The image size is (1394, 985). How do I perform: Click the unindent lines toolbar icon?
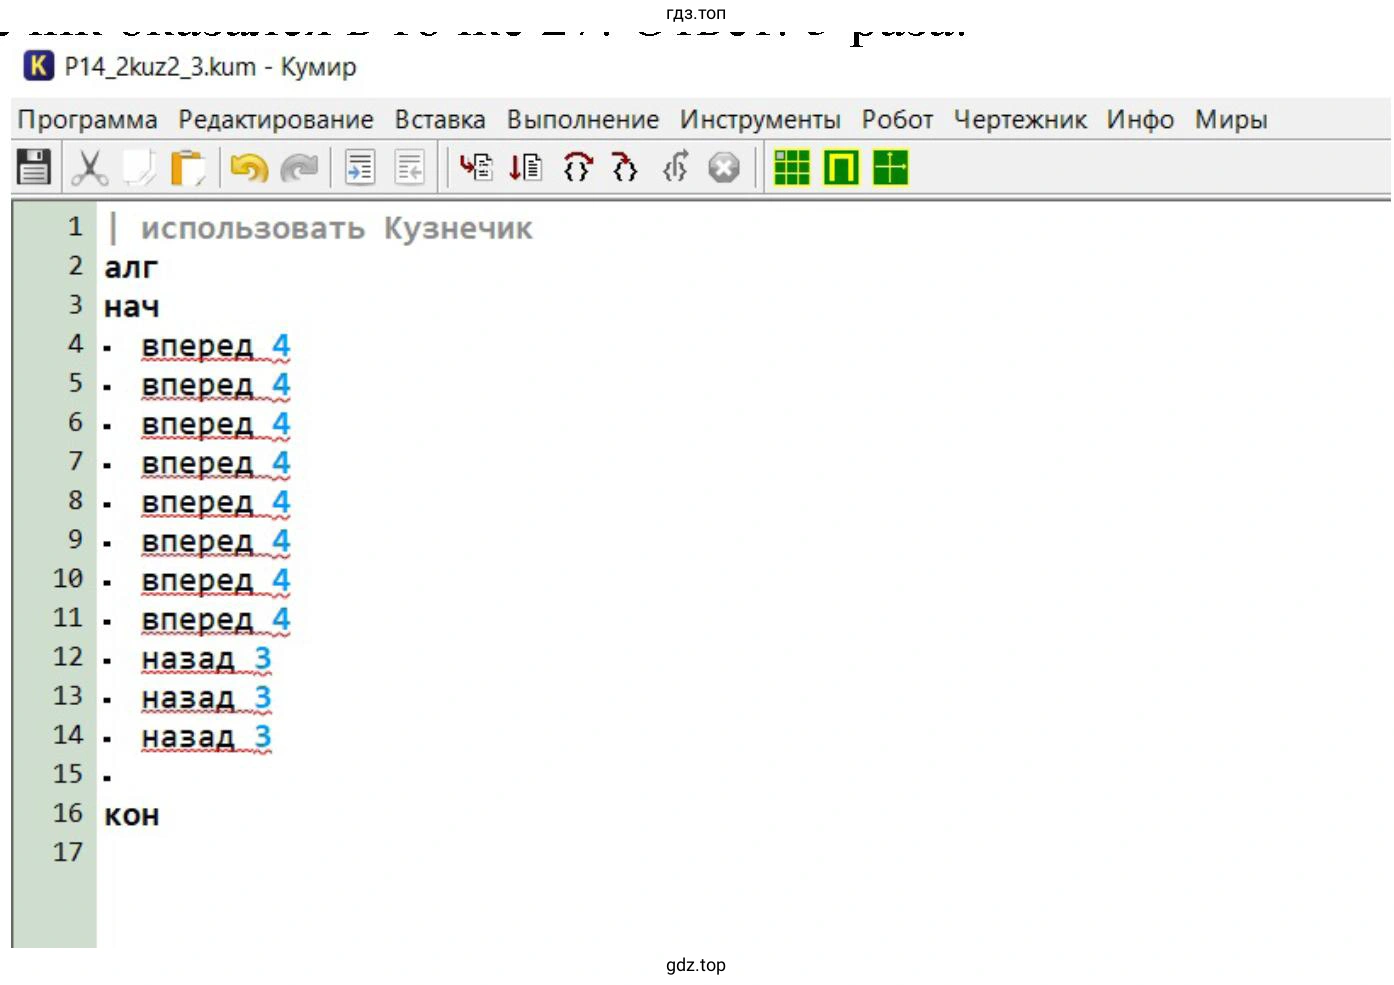coord(410,167)
